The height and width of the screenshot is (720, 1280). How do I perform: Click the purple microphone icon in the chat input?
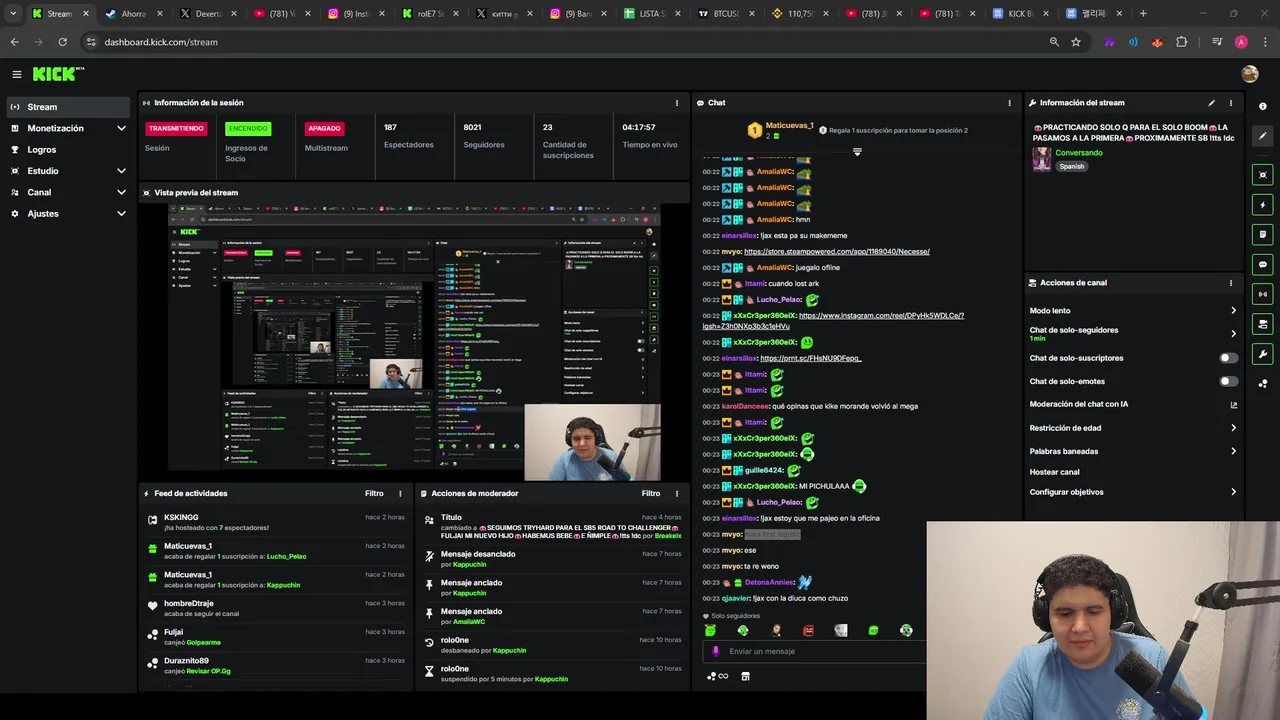(x=715, y=651)
